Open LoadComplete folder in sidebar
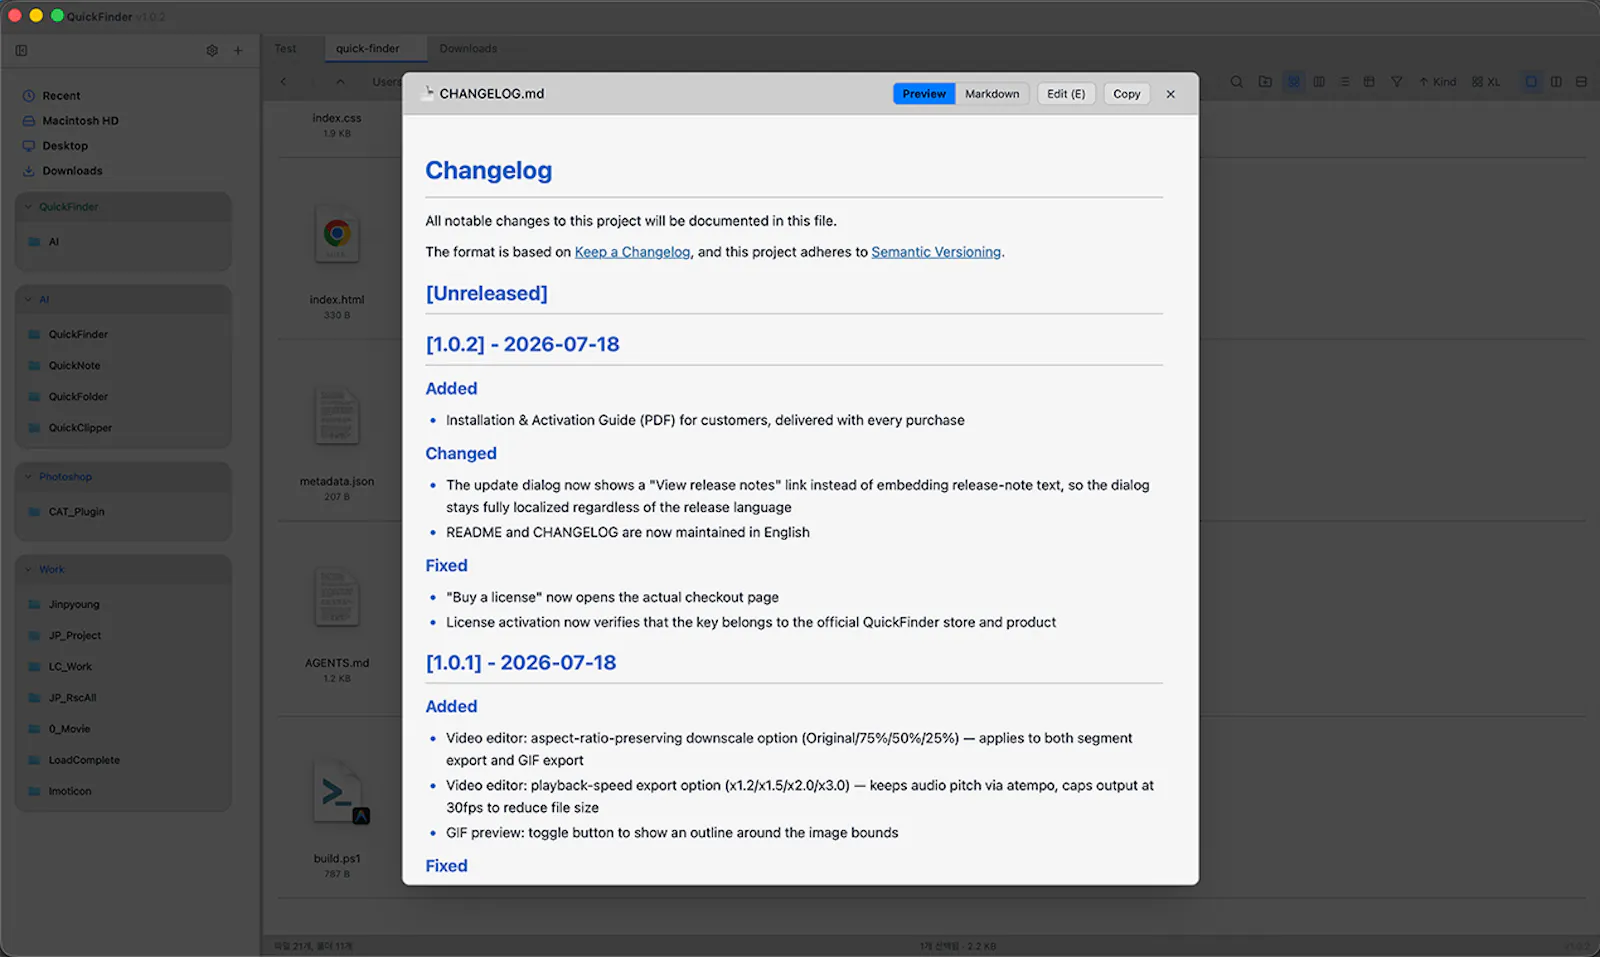 click(x=84, y=760)
